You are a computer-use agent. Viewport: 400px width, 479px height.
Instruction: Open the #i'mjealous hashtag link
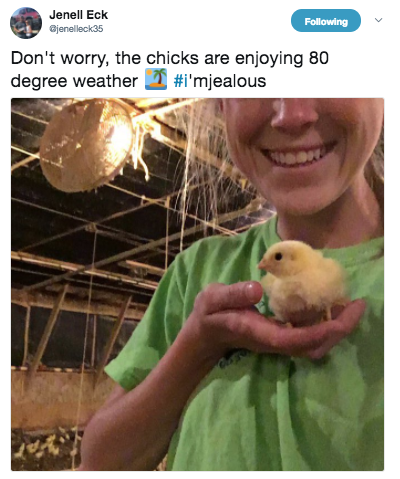pyautogui.click(x=220, y=81)
